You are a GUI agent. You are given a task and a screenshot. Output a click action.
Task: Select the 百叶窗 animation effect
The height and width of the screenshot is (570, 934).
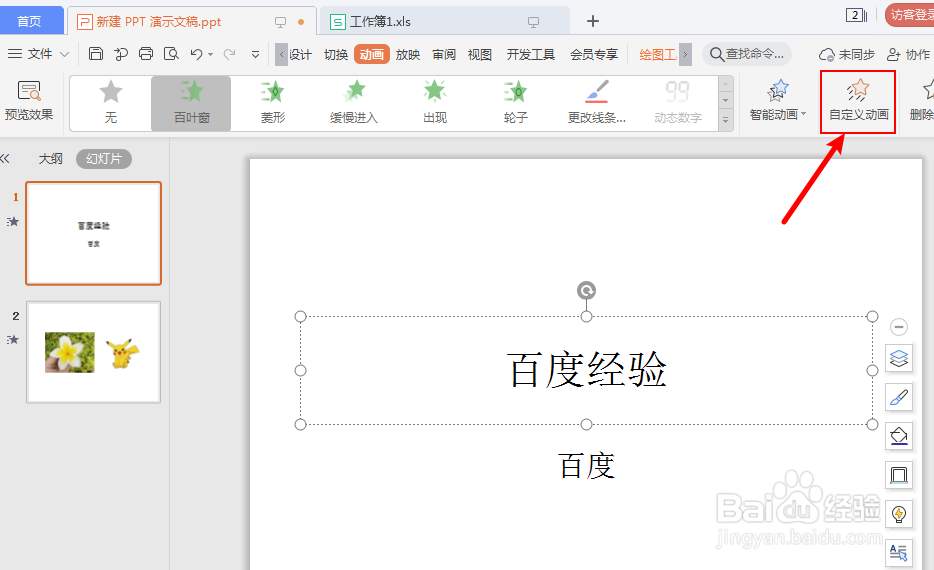pyautogui.click(x=192, y=102)
